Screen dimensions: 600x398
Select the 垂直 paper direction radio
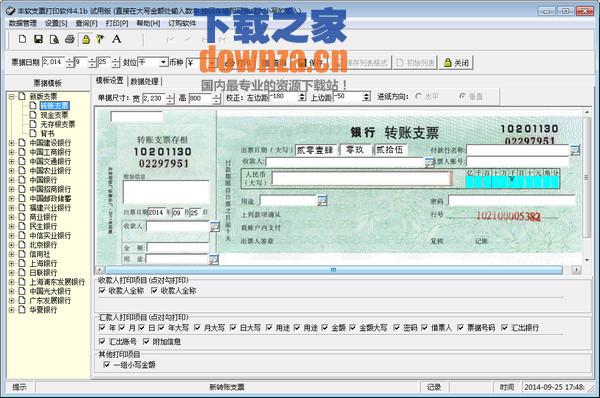(462, 96)
